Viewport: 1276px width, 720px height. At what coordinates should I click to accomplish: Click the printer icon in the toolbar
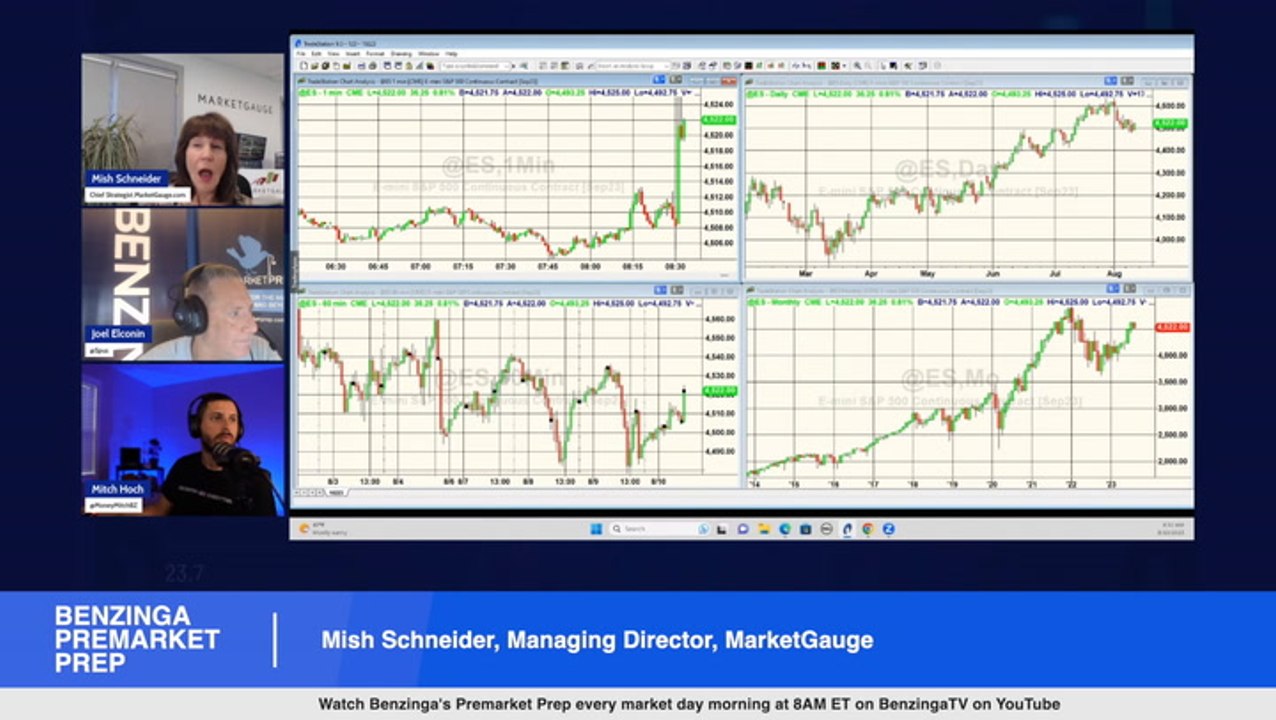pos(372,66)
